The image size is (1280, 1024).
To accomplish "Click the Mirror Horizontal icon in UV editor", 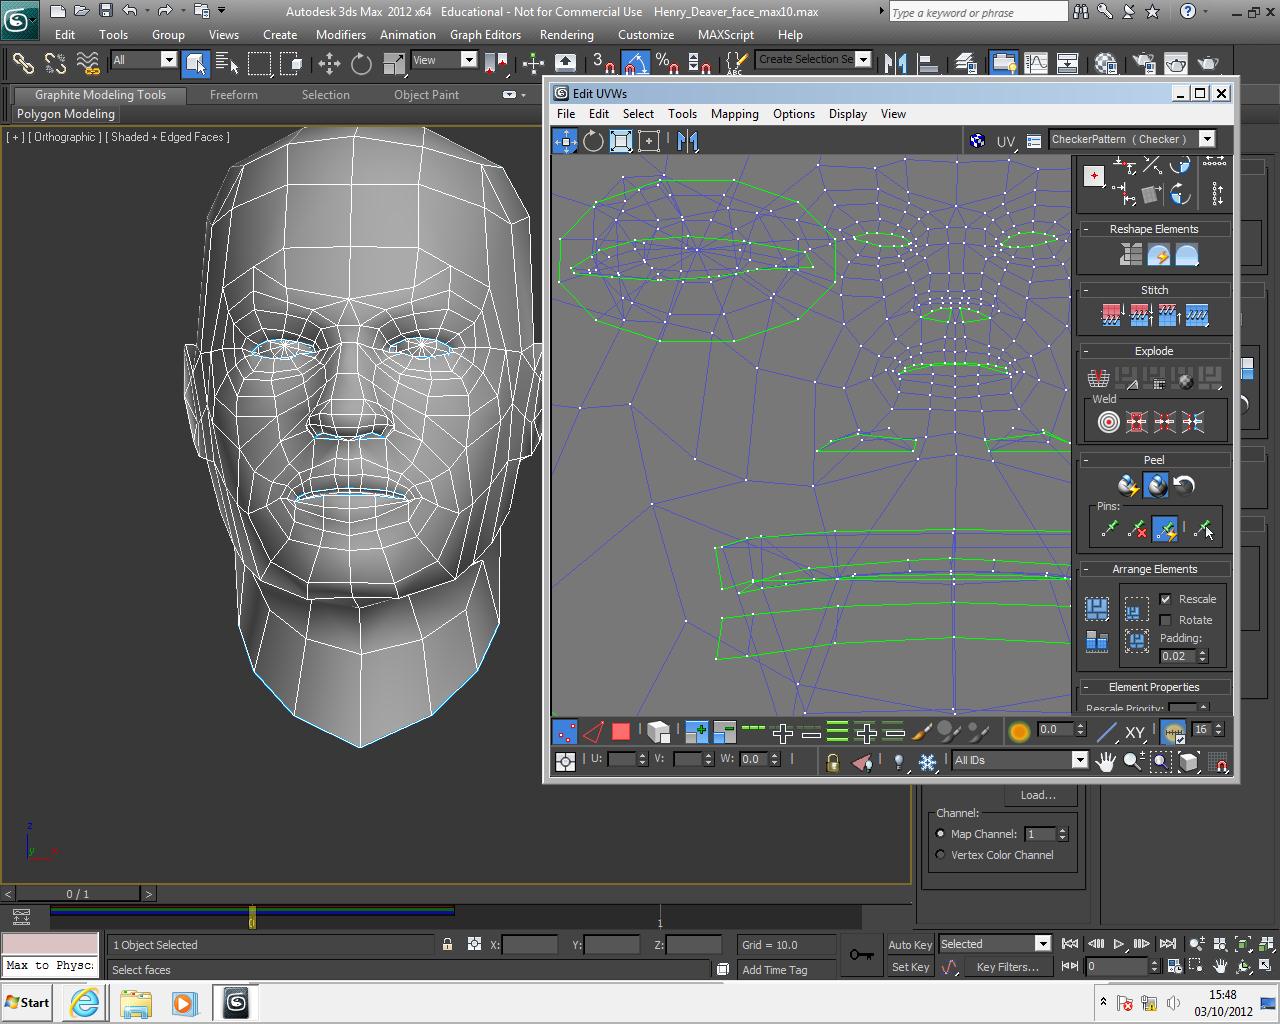I will 687,141.
